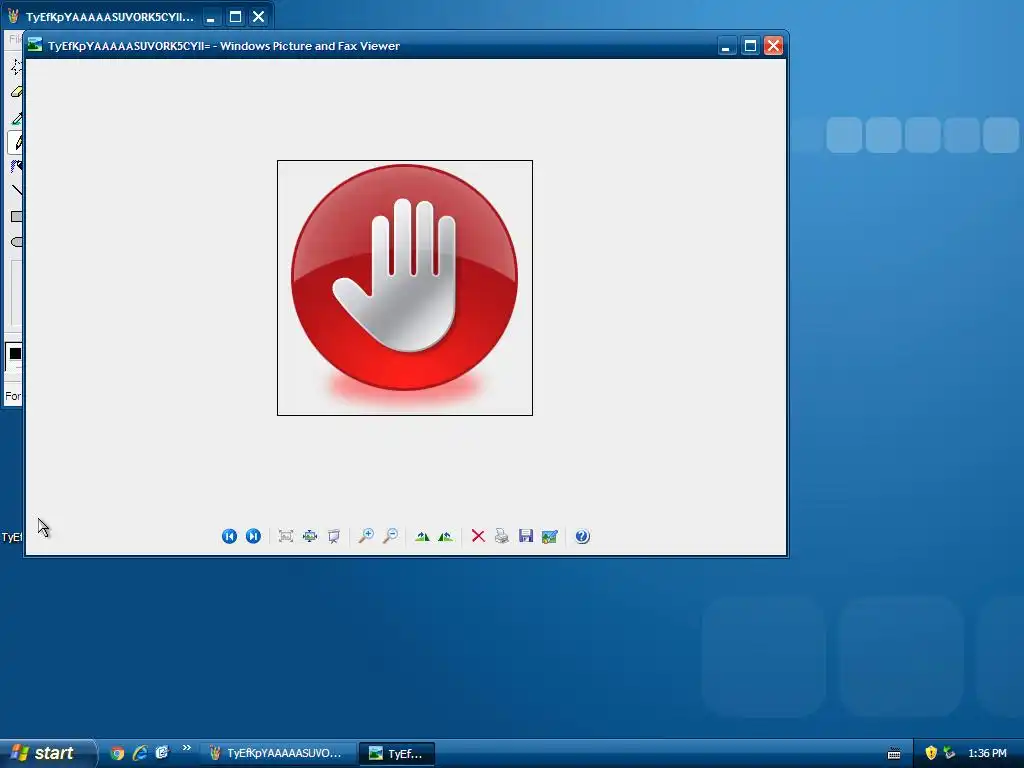Click black foreground color box in Paint
This screenshot has width=1024, height=768.
[x=14, y=354]
